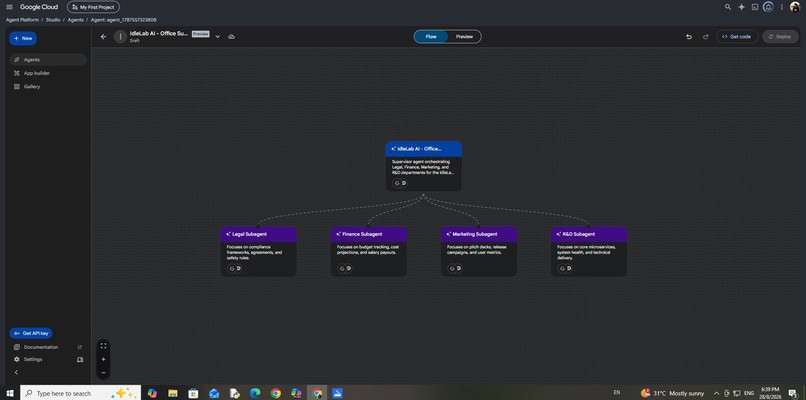Viewport: 806px width, 400px height.
Task: Open the Windows Start menu
Action: [x=10, y=393]
